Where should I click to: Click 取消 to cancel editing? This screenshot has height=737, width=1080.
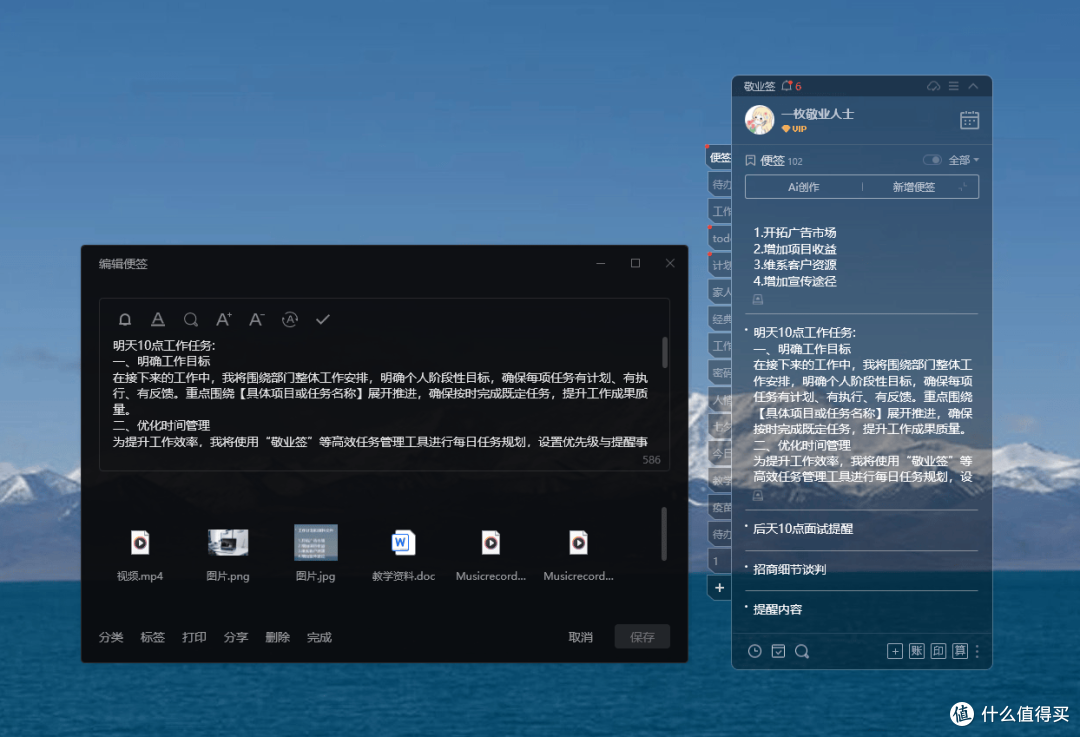pos(581,637)
